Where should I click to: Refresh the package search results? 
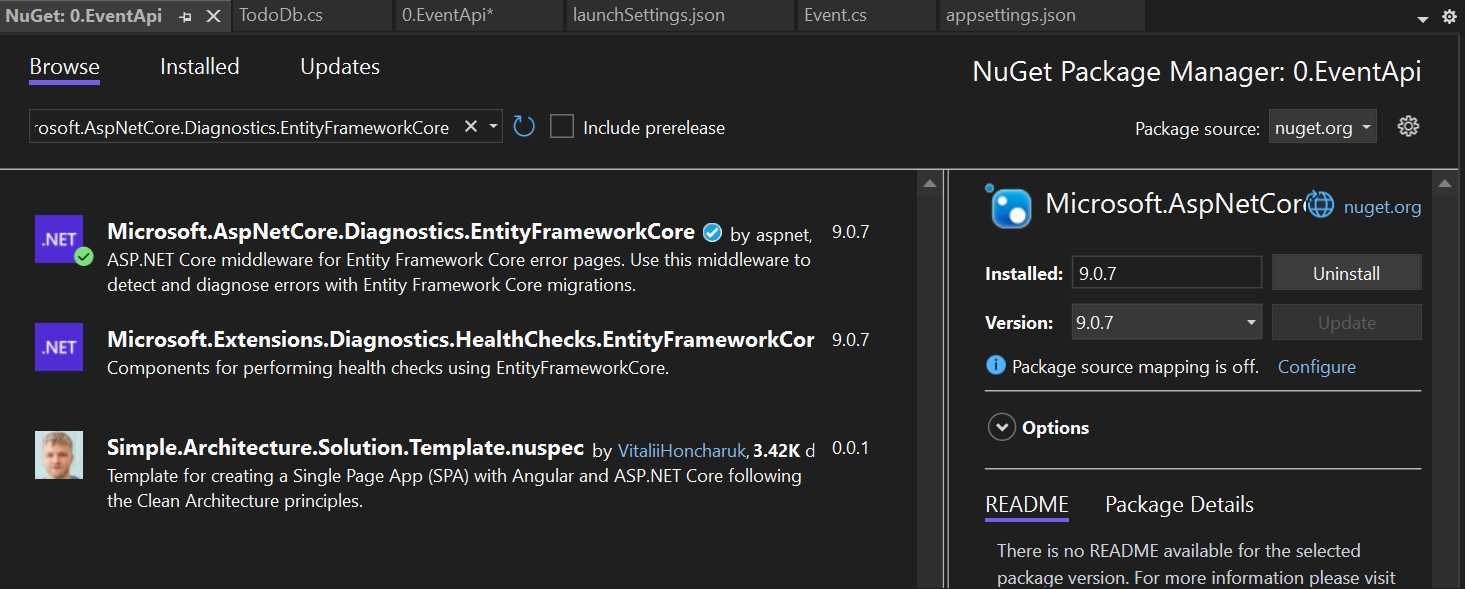click(524, 127)
